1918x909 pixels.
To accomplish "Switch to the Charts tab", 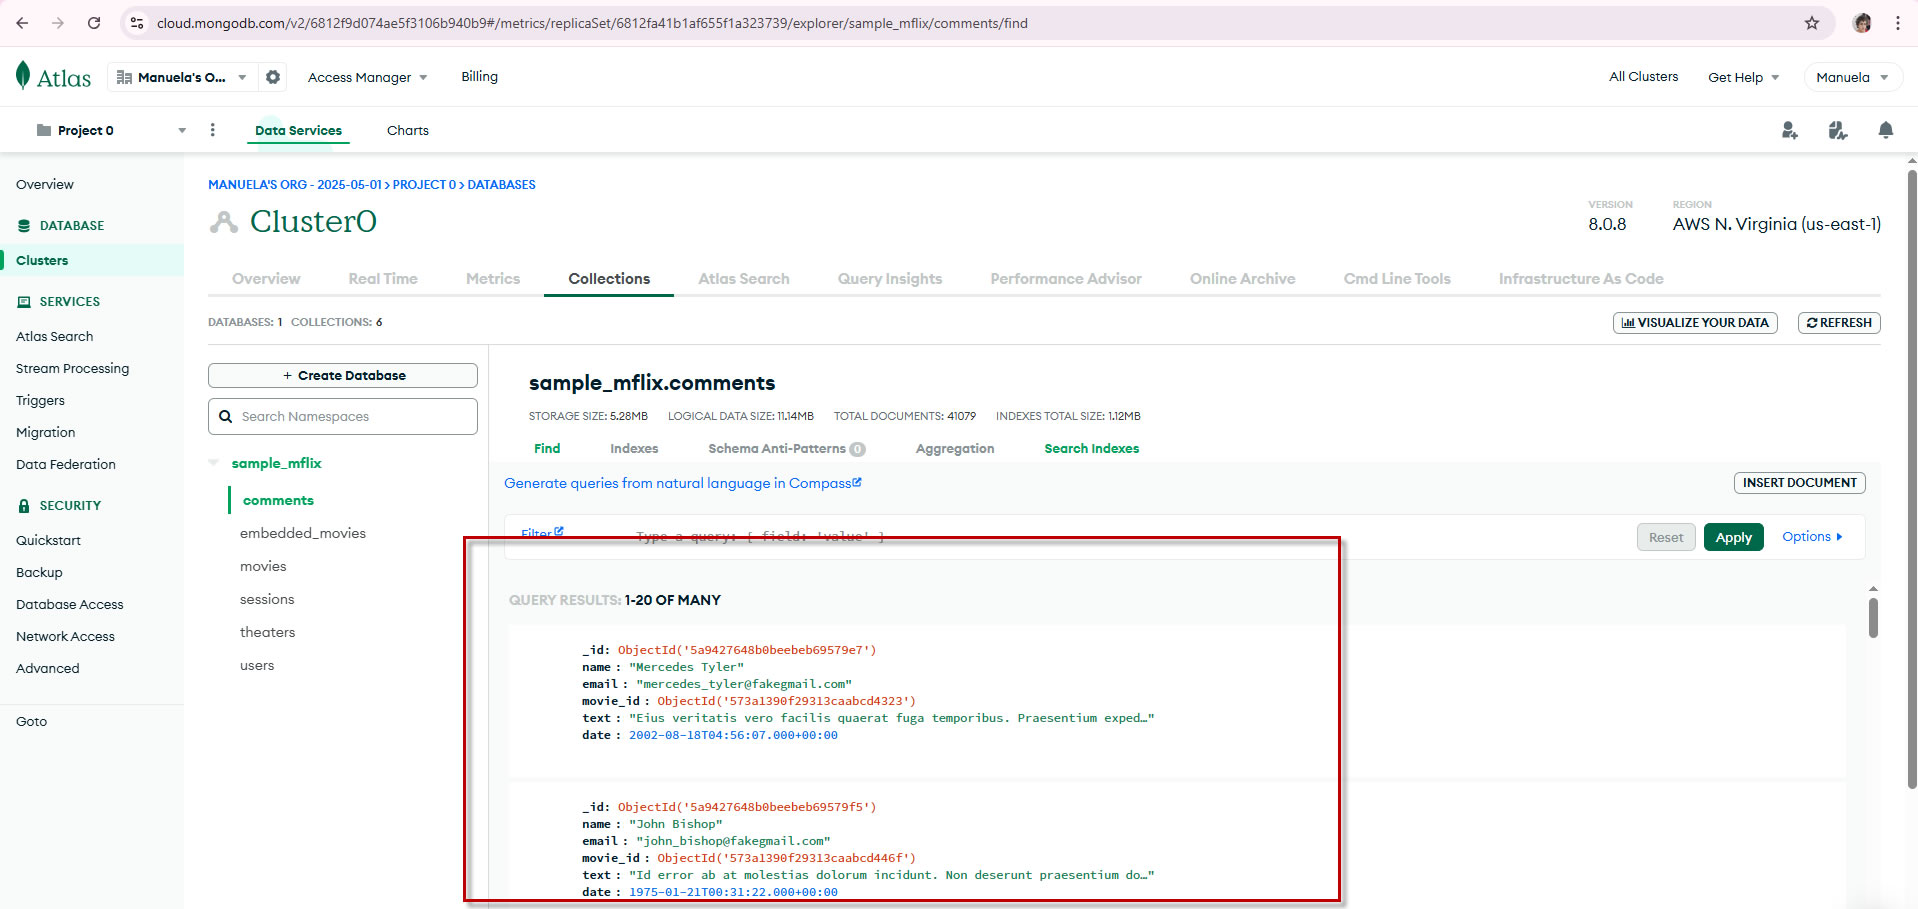I will click(408, 130).
